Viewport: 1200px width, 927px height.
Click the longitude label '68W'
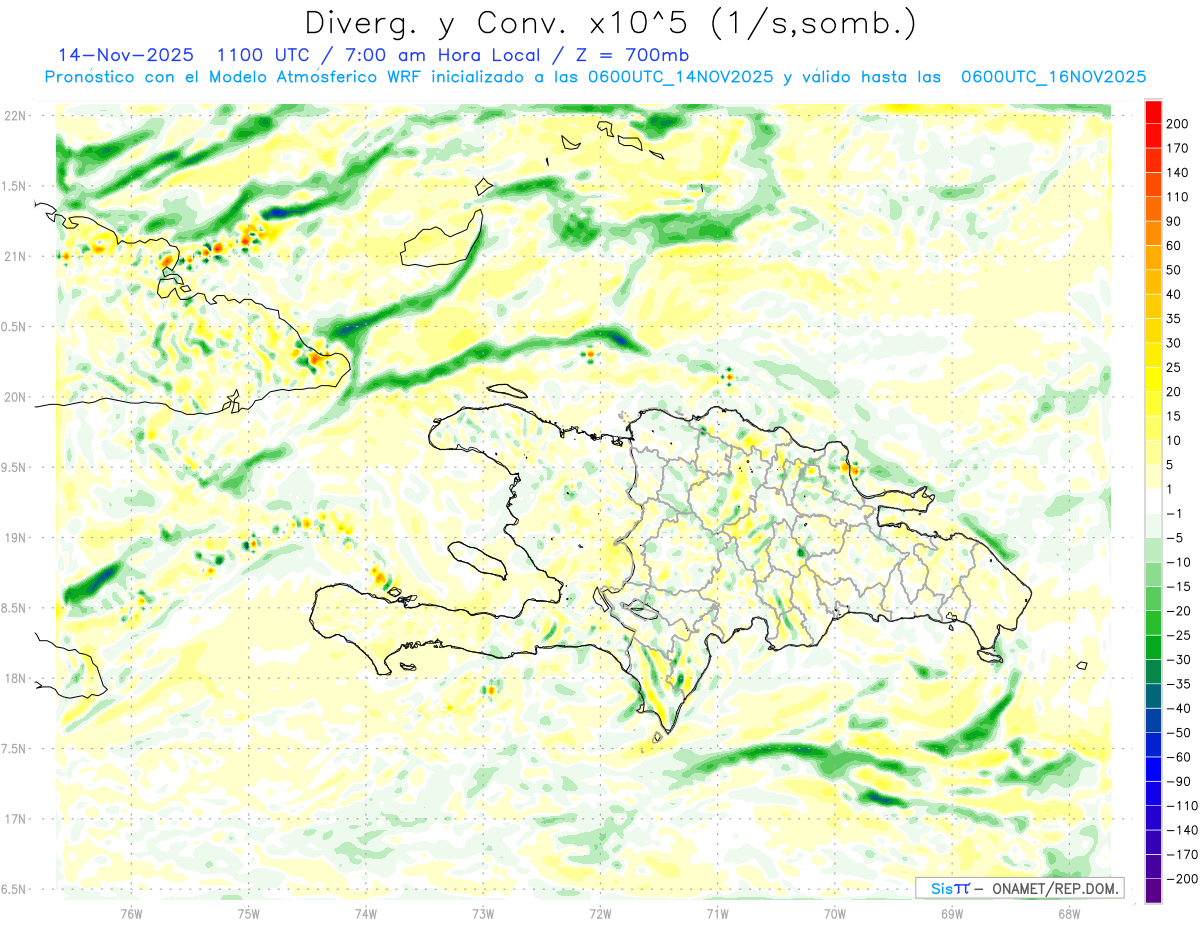click(1069, 914)
